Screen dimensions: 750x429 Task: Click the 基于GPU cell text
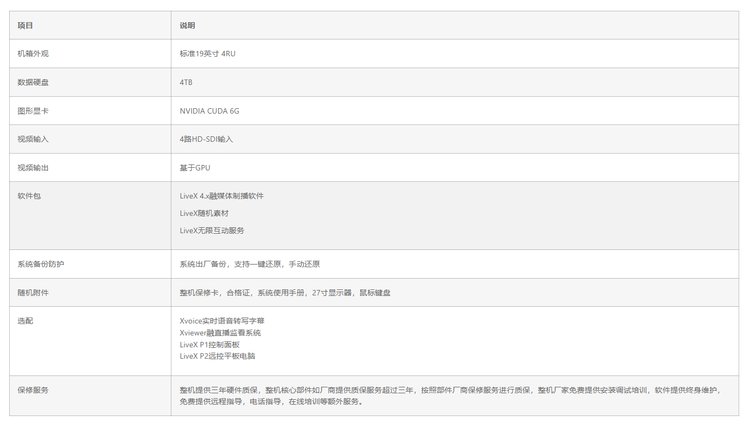[195, 167]
